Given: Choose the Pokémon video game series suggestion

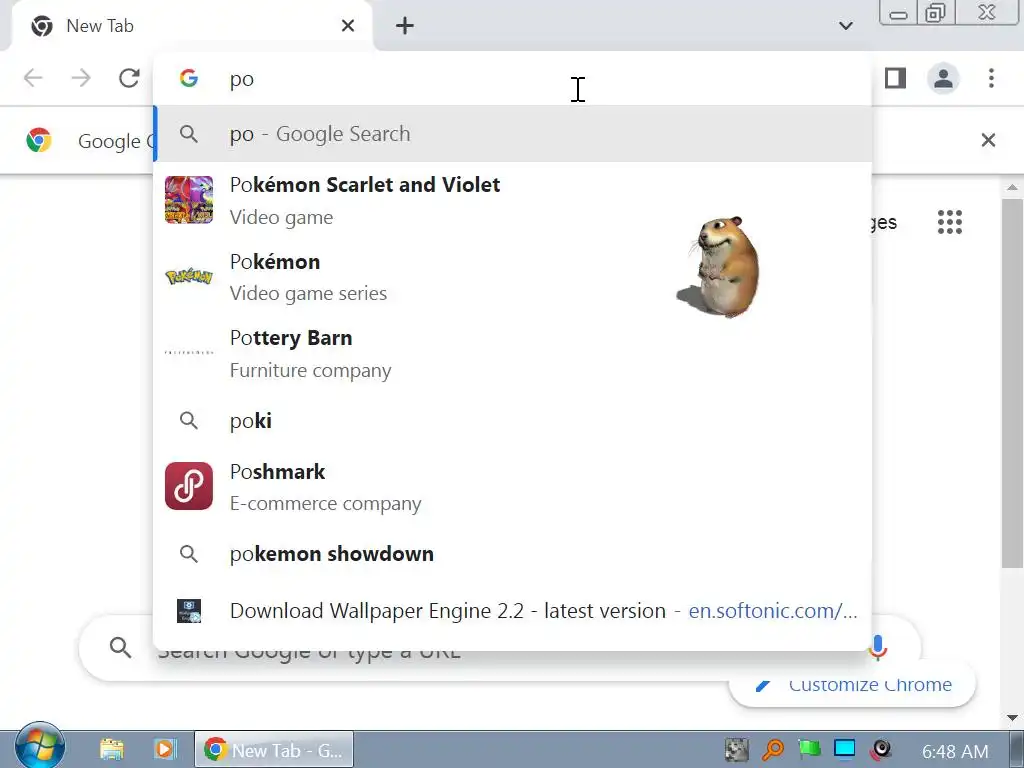Looking at the screenshot, I should point(513,277).
